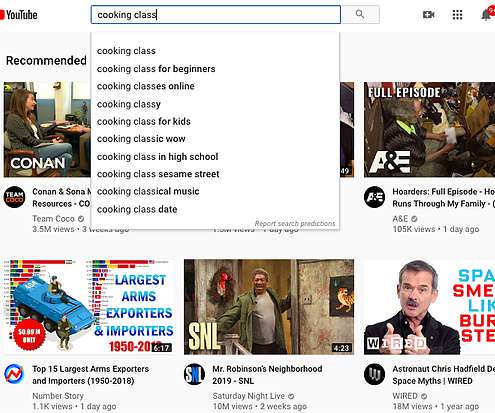Click the verified badge next to Saturday Night Live
This screenshot has height=413, width=495.
pyautogui.click(x=291, y=396)
